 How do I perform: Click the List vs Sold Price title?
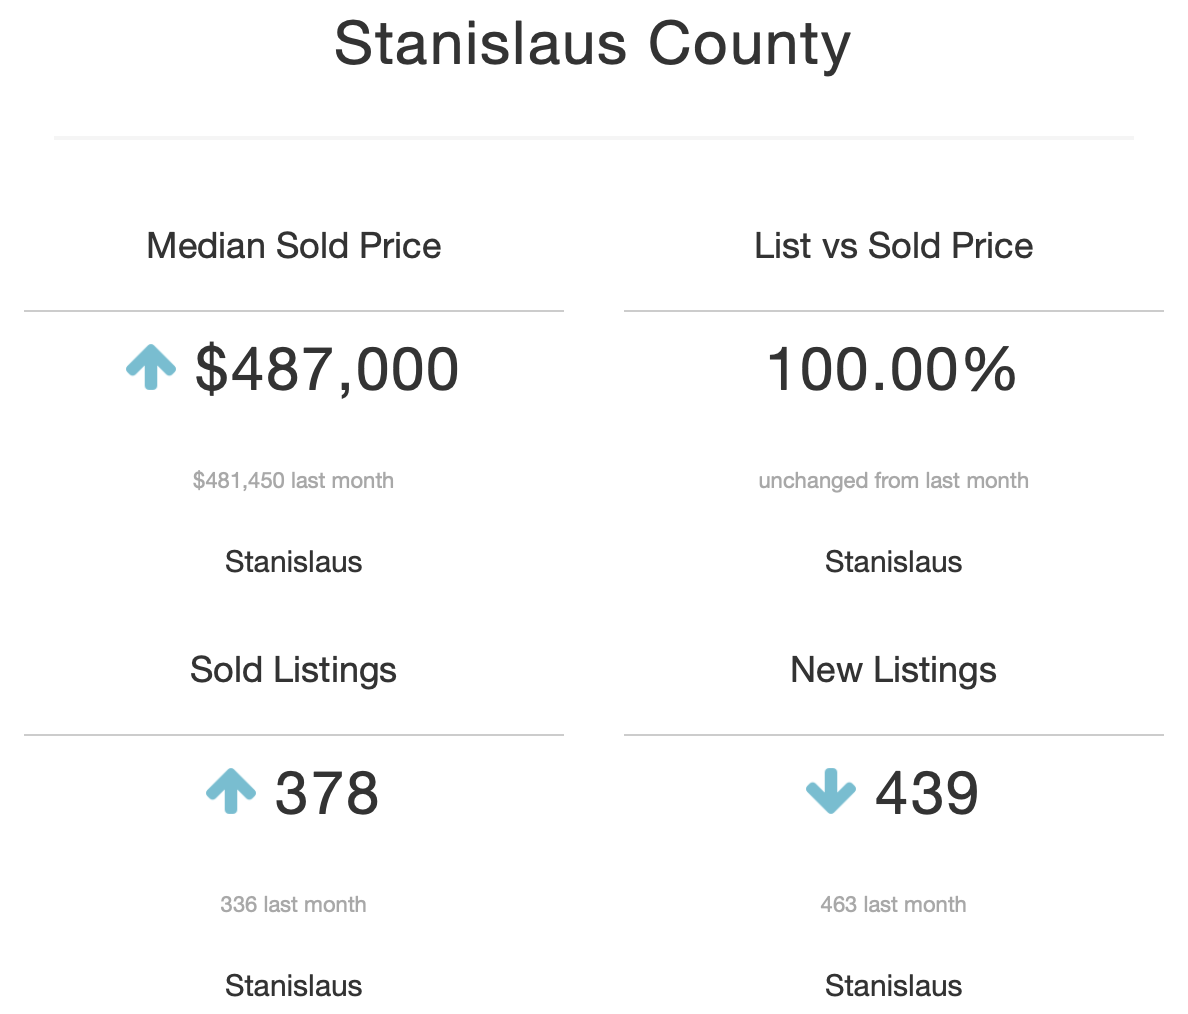click(893, 246)
